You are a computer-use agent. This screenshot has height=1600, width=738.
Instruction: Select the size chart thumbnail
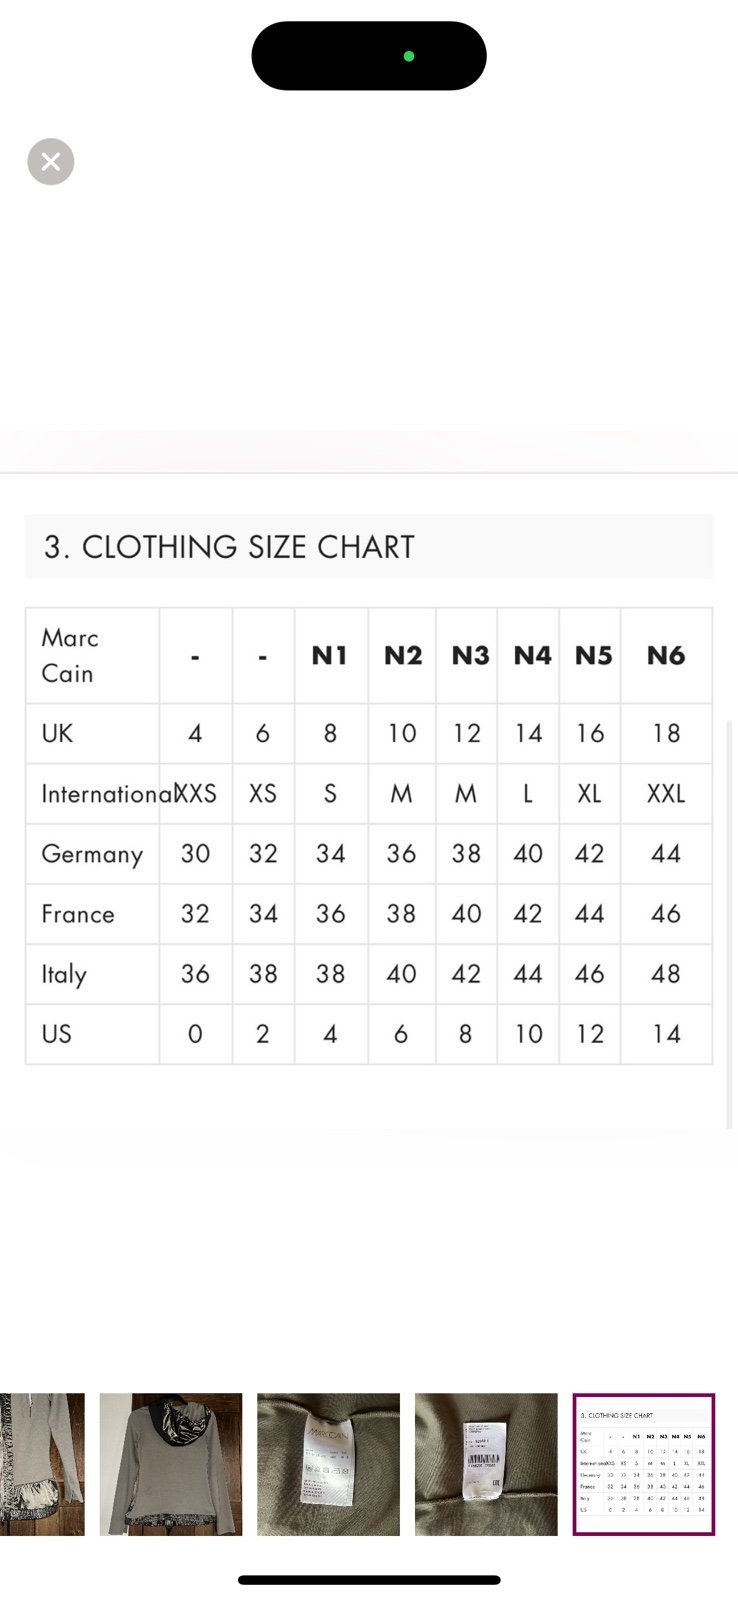pyautogui.click(x=643, y=1464)
